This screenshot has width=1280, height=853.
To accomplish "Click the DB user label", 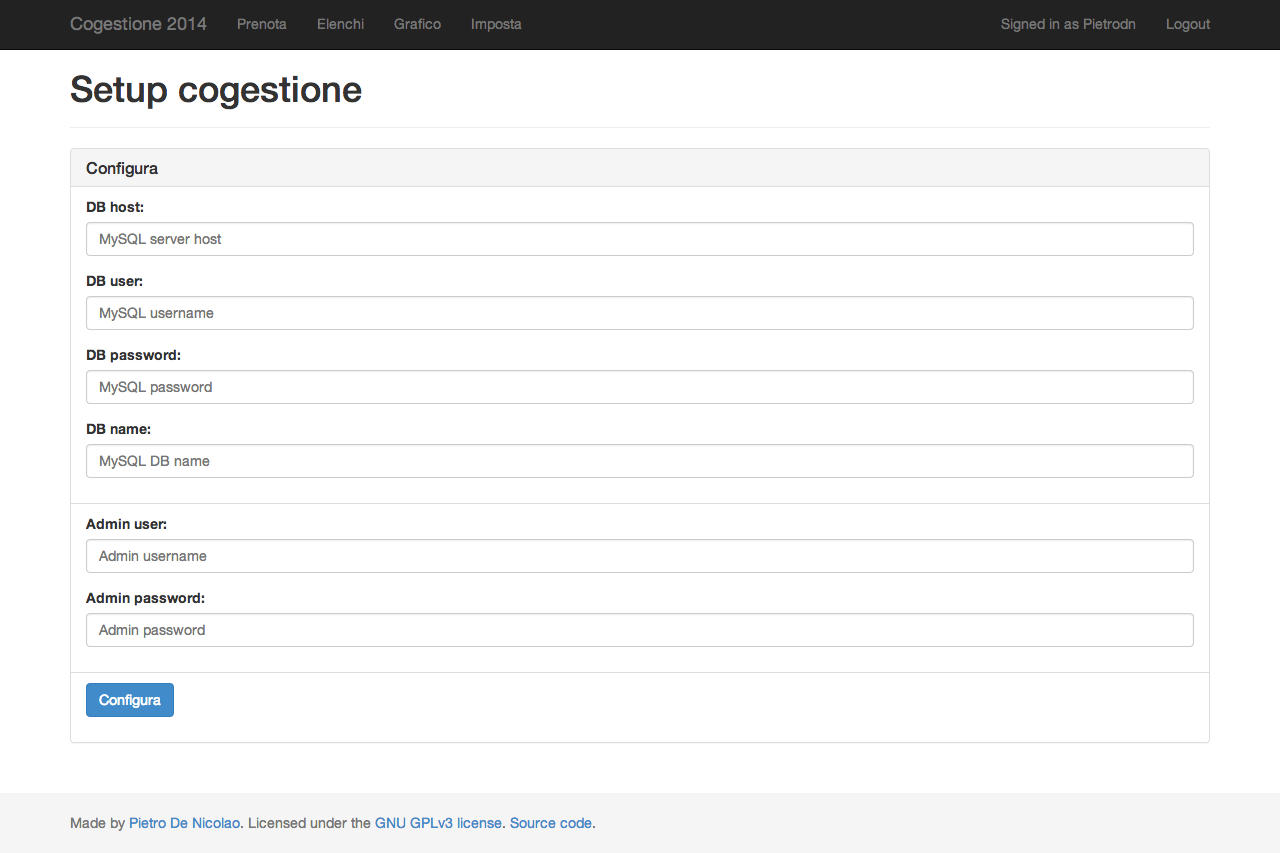I will 114,281.
